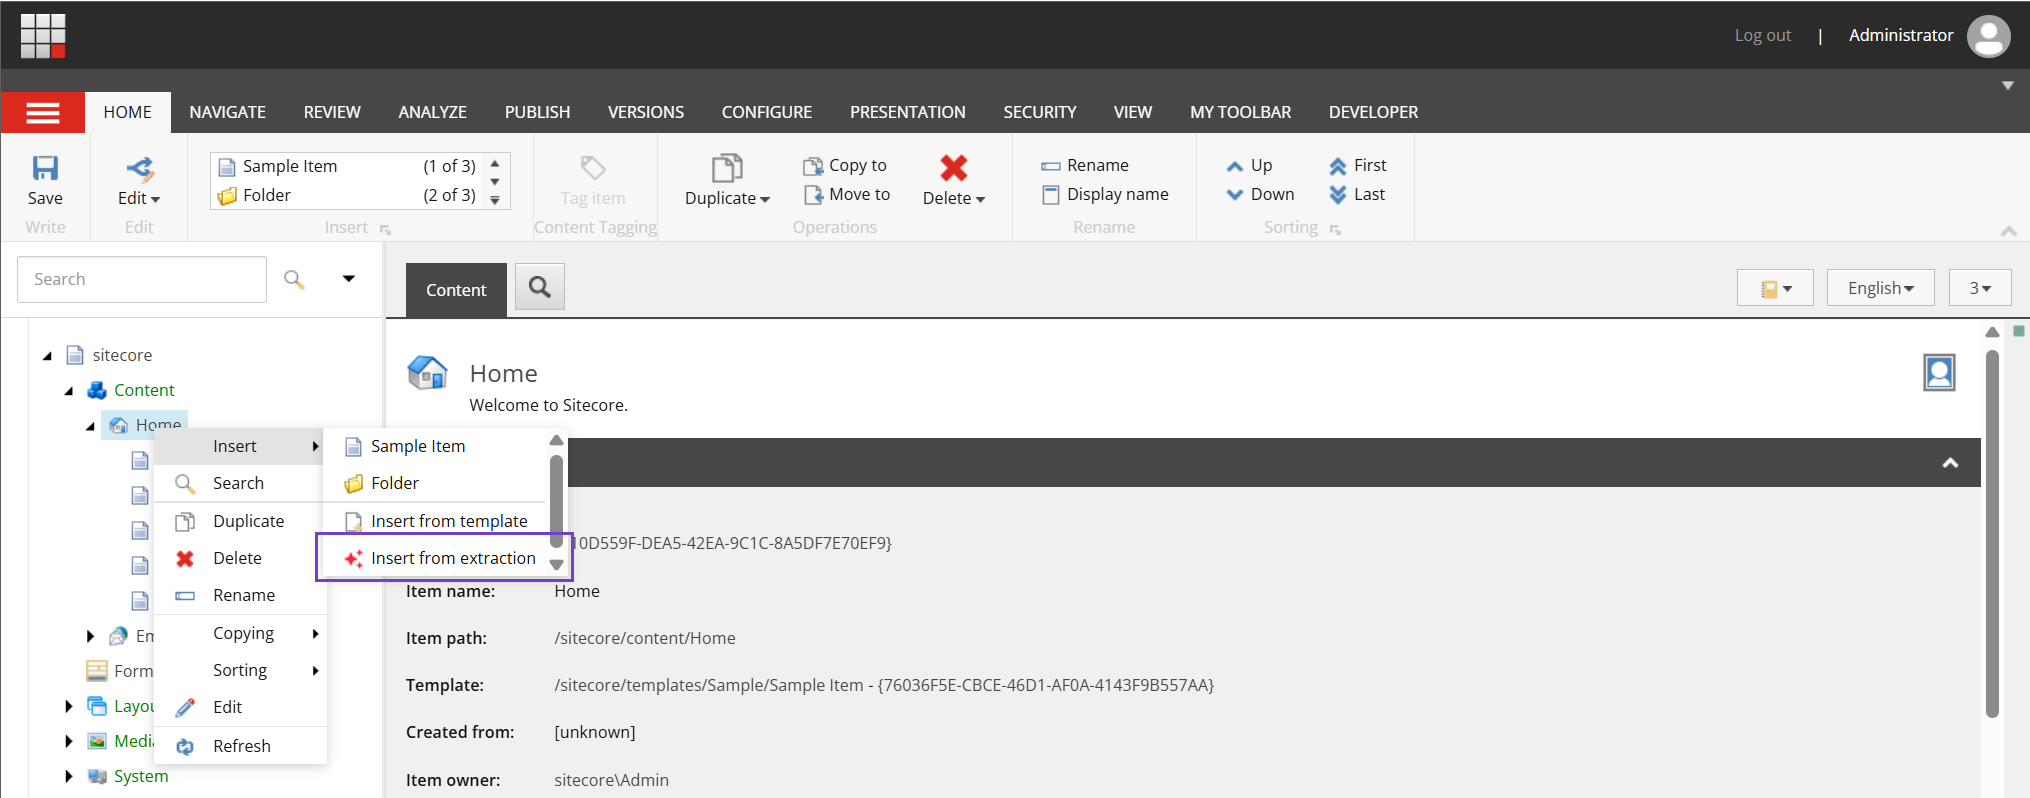Click the Duplicate icon in ribbon

tap(727, 167)
